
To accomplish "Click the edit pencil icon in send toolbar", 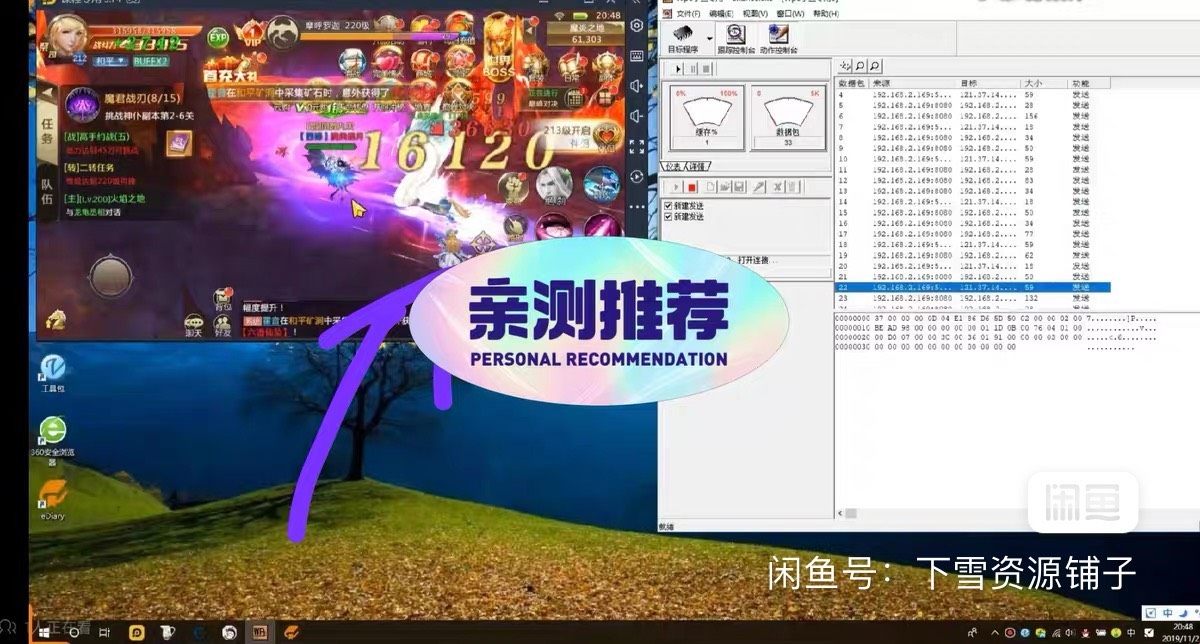I will point(759,187).
